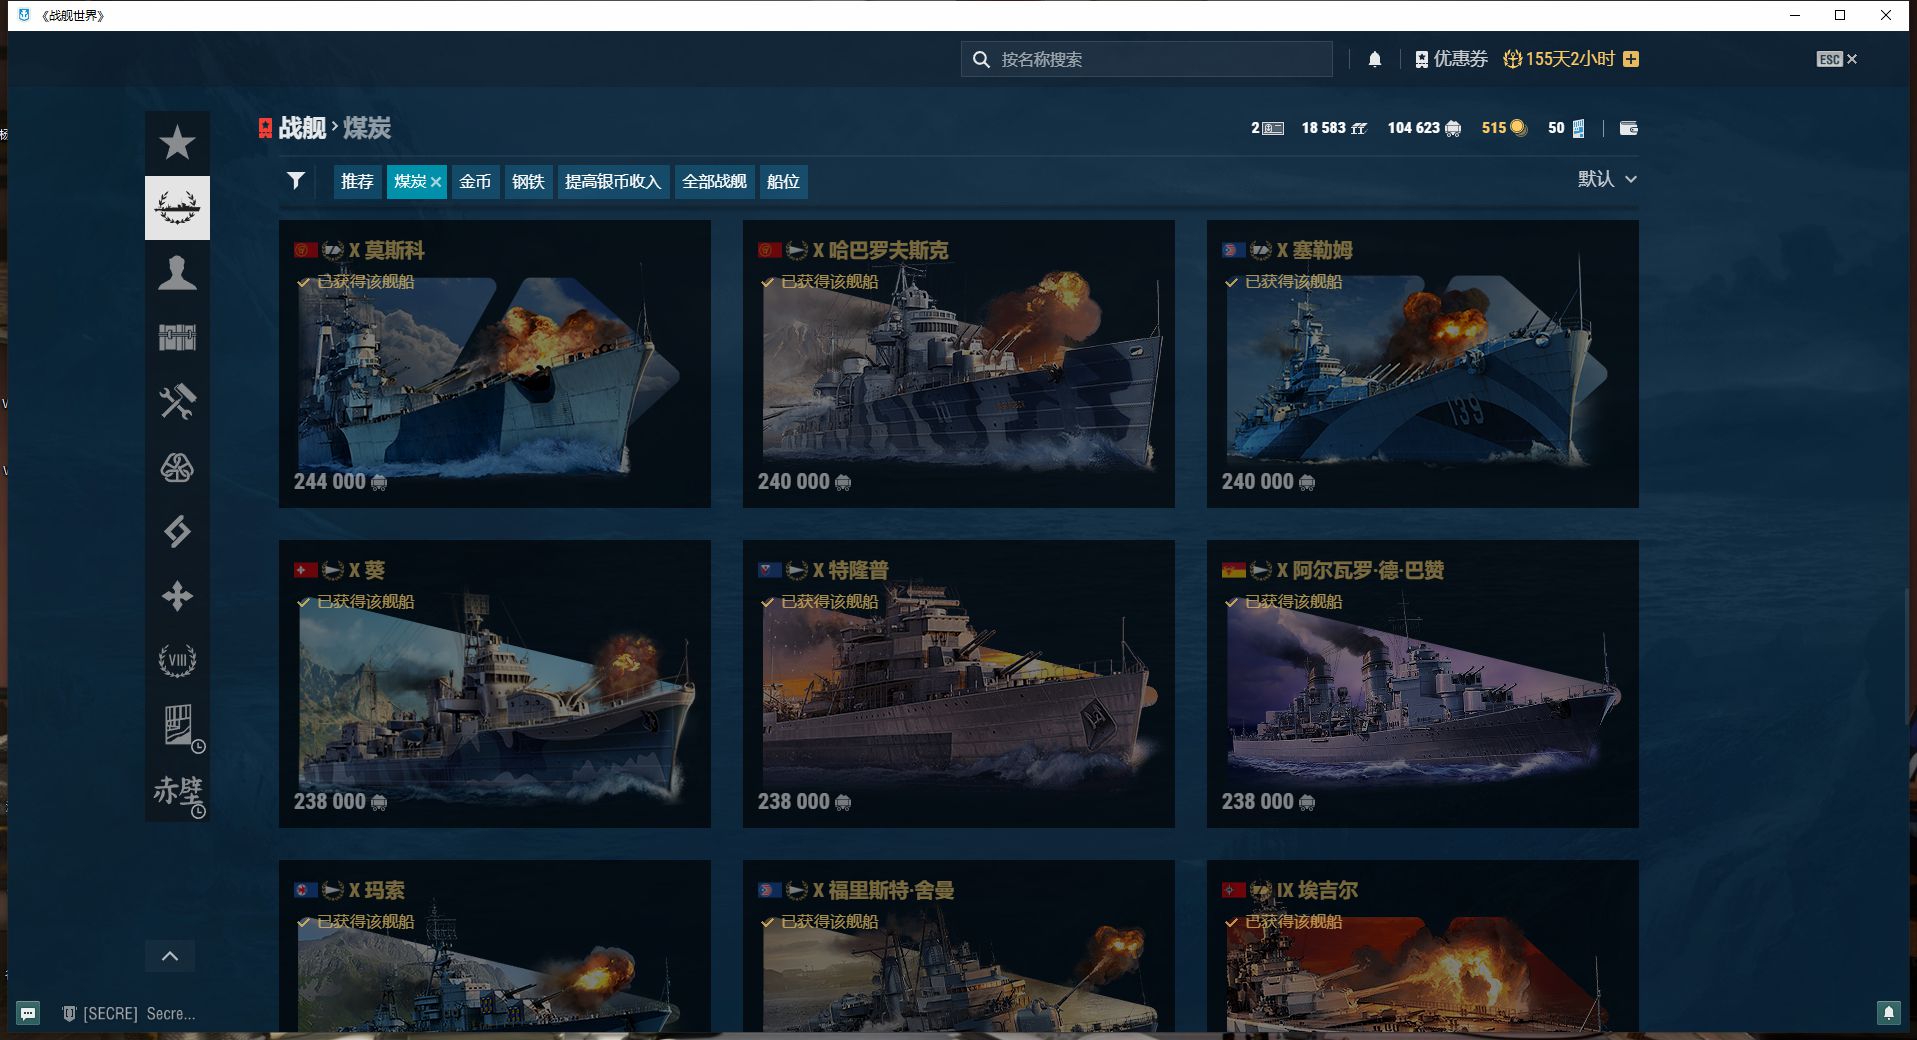Switch to the 全部战舰 tab
Screen dimensions: 1917x1040
[714, 181]
